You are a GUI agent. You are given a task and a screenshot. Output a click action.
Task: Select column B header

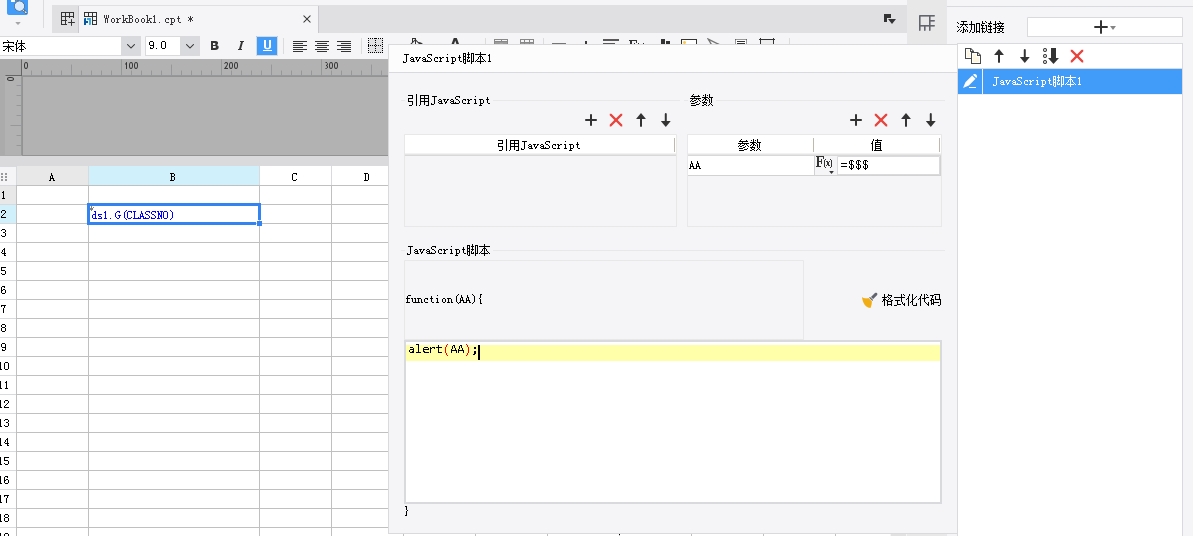pyautogui.click(x=174, y=177)
